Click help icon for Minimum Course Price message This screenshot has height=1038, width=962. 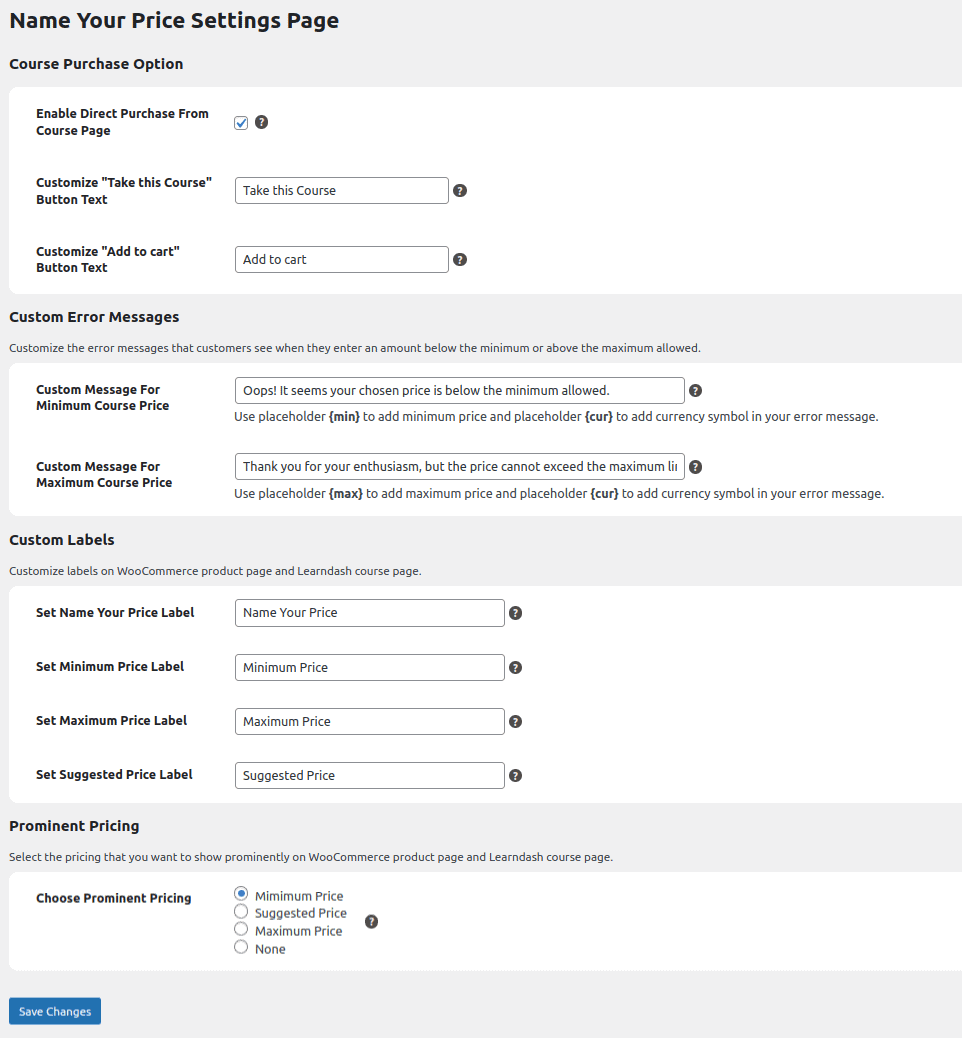[696, 390]
